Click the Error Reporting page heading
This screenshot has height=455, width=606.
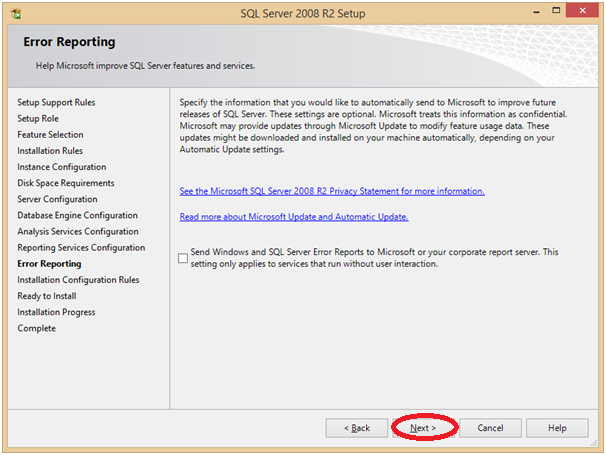[x=69, y=42]
